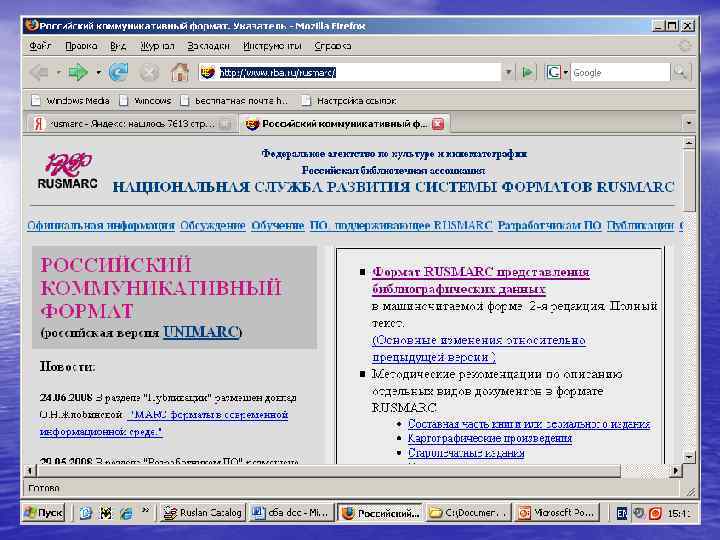Click the Google search engine icon

click(x=553, y=72)
